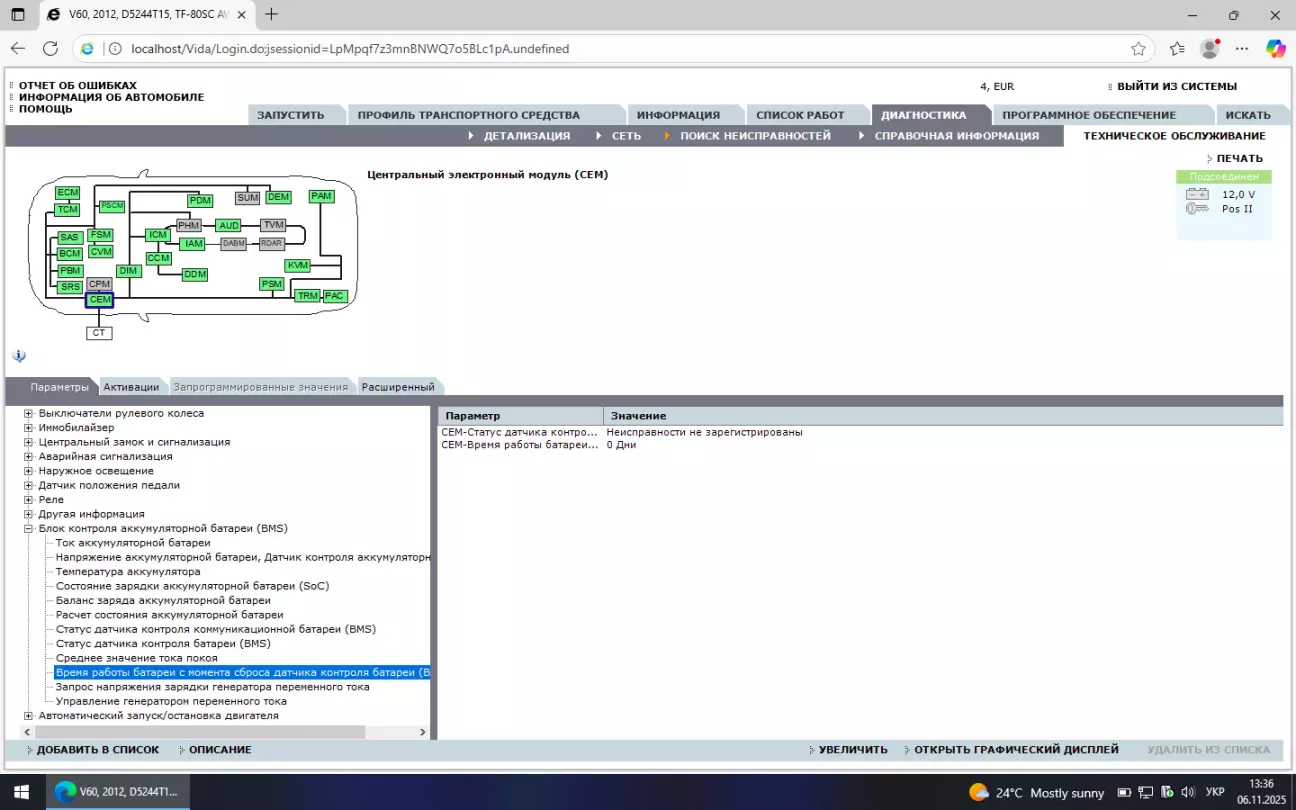Open the ПРОГРАММНОЕ ОБЕСПЕЧЕНИЕ main tab
This screenshot has width=1296, height=810.
point(1088,115)
